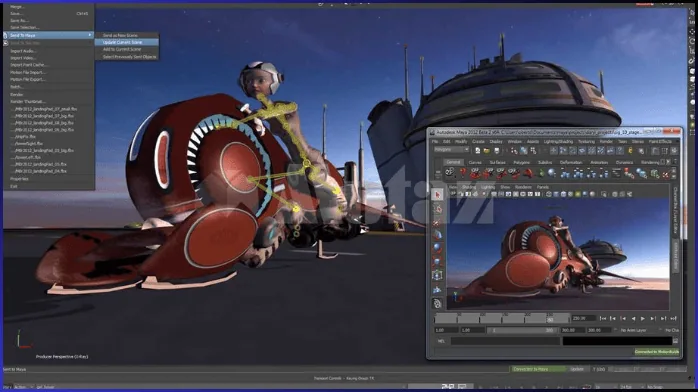Select the Rotate tool sphere icon in Maya
The width and height of the screenshot is (698, 392).
click(x=437, y=248)
